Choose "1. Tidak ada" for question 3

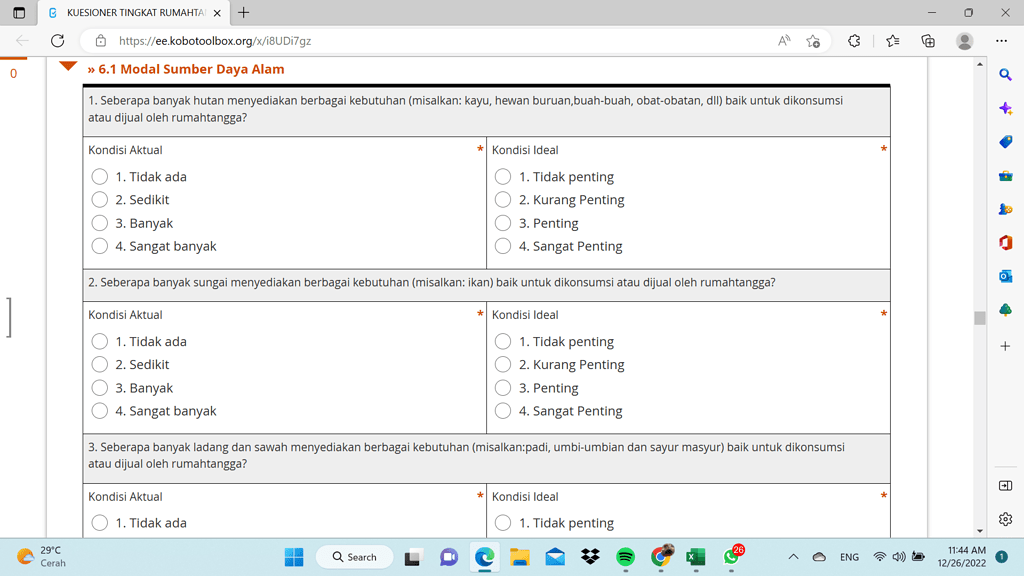[99, 522]
